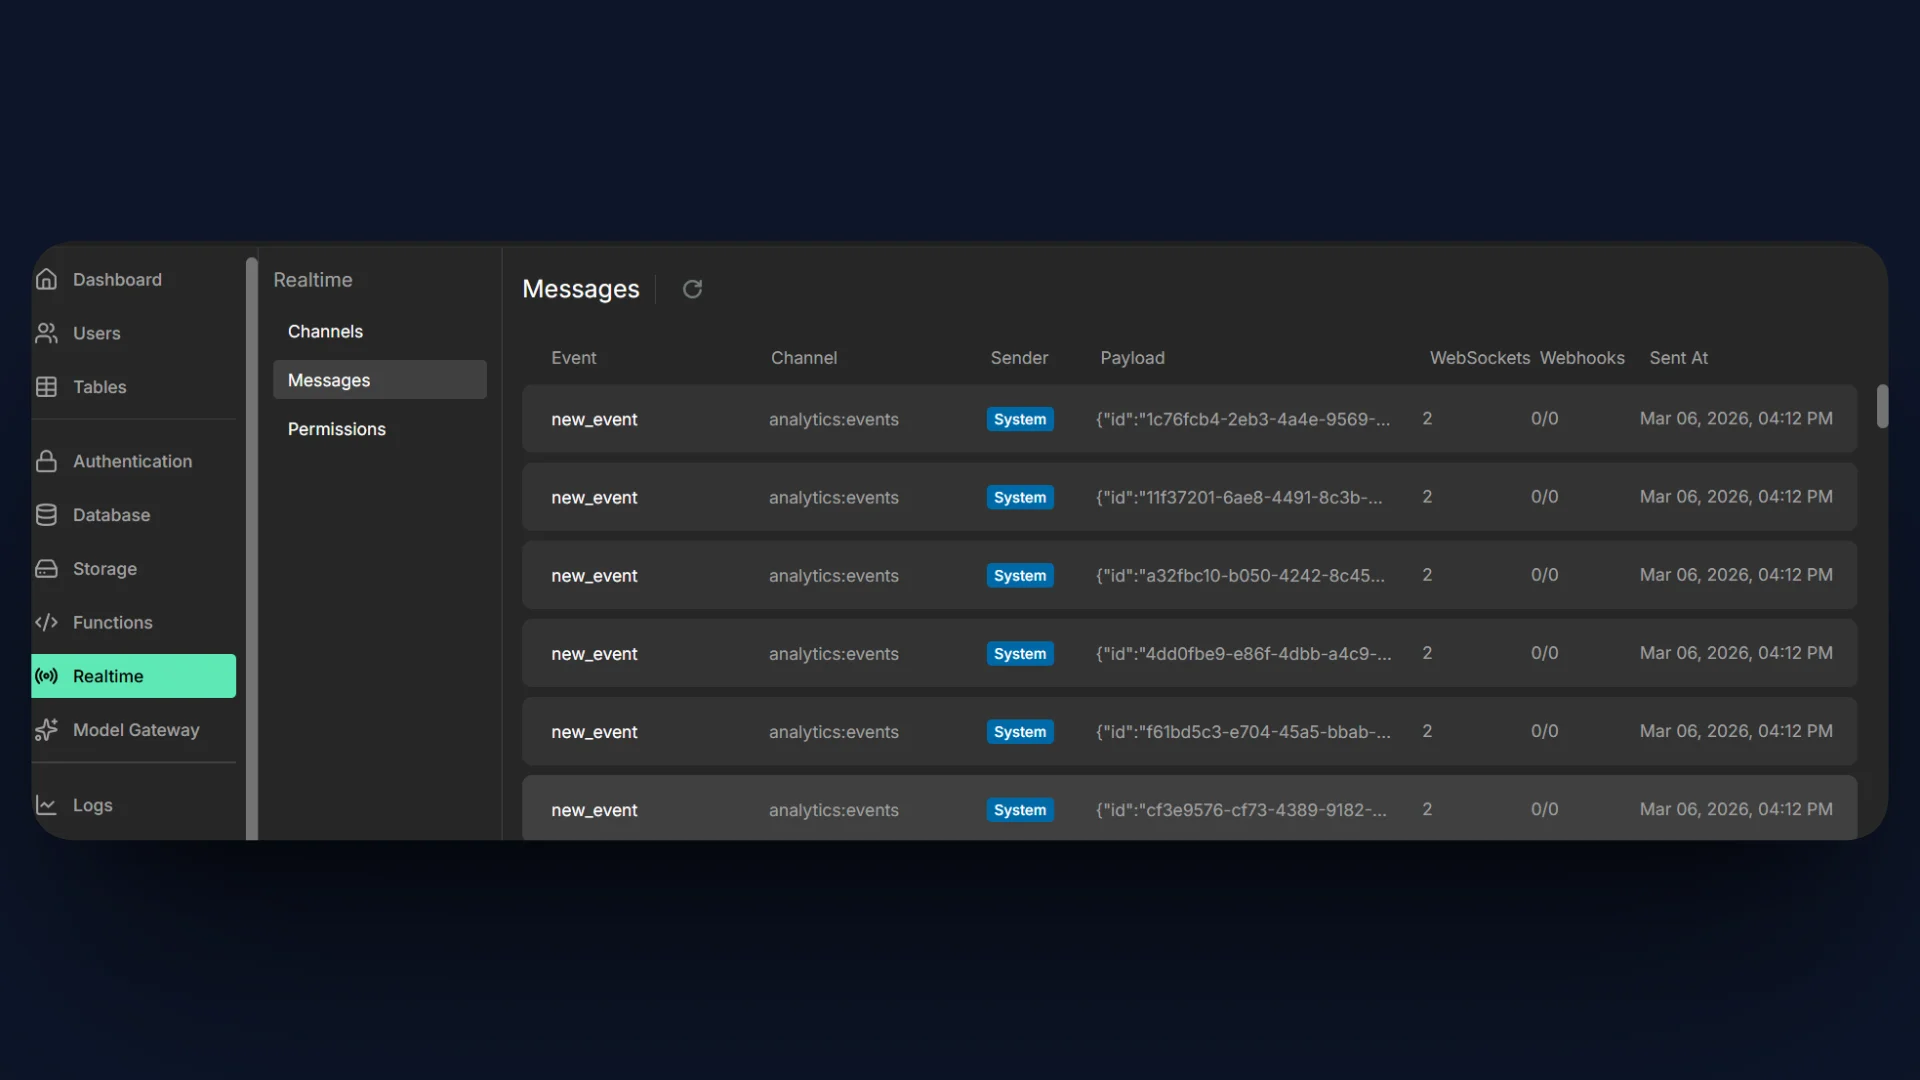
Task: Open the Permissions section
Action: 336,429
